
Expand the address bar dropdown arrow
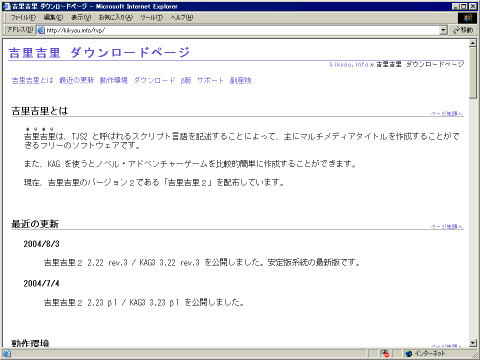(443, 30)
